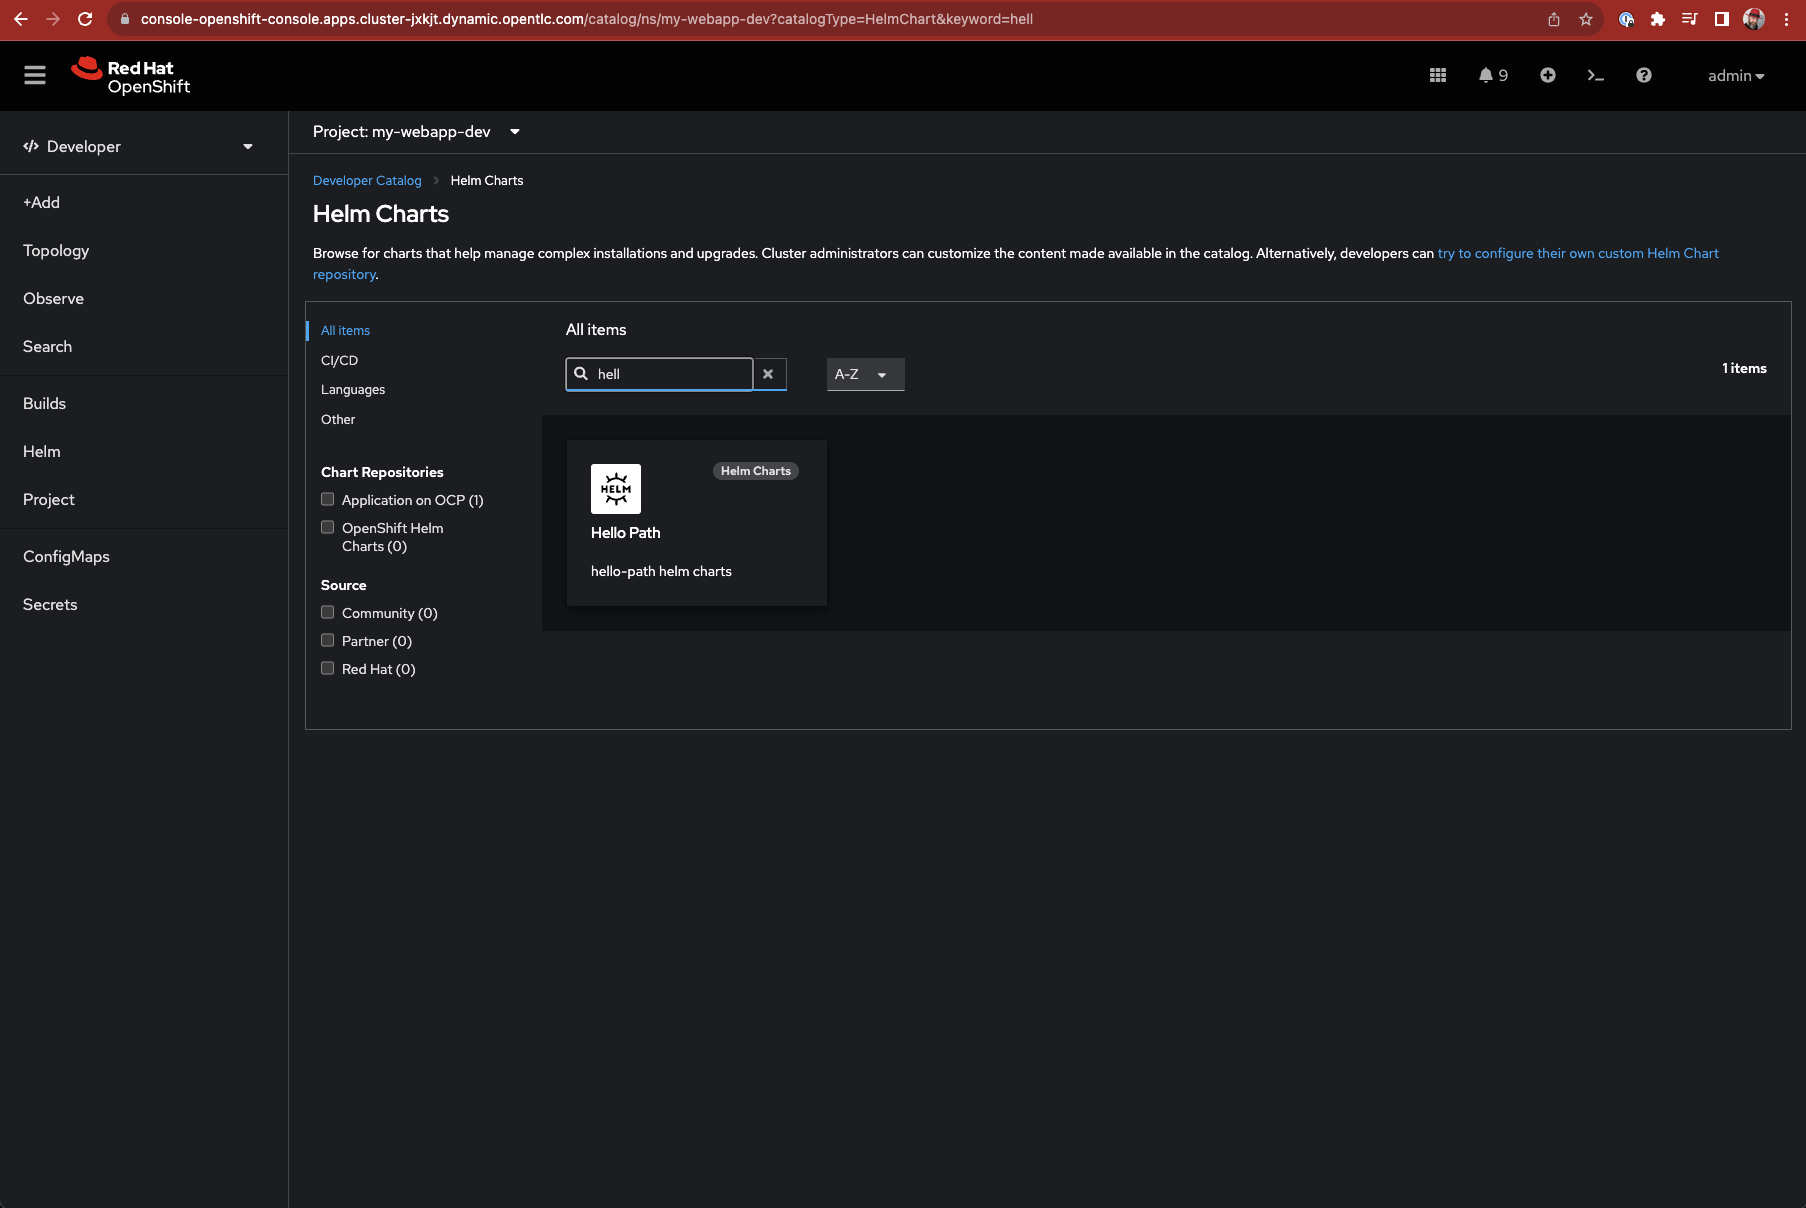Open the Developer Catalog breadcrumb link
1806x1208 pixels.
coord(367,180)
